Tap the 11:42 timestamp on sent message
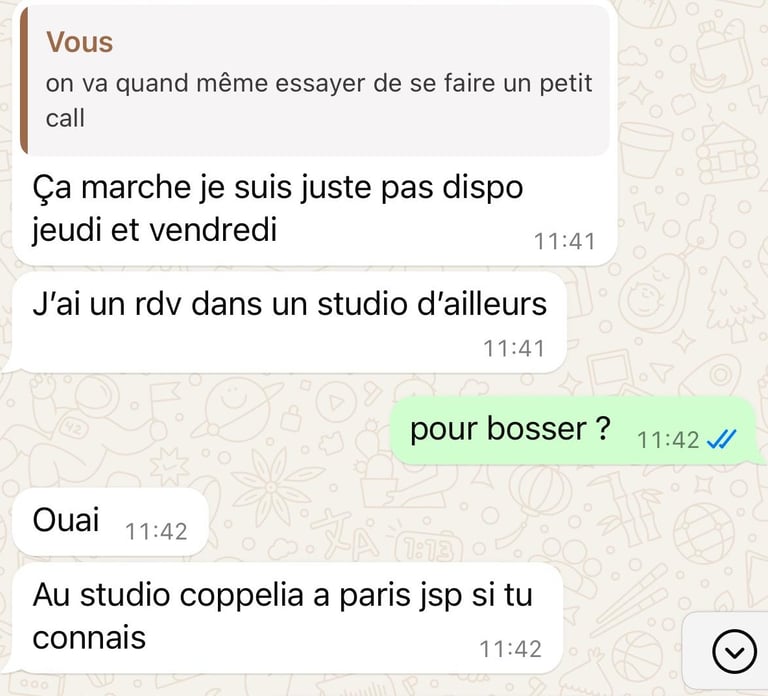 tap(668, 440)
